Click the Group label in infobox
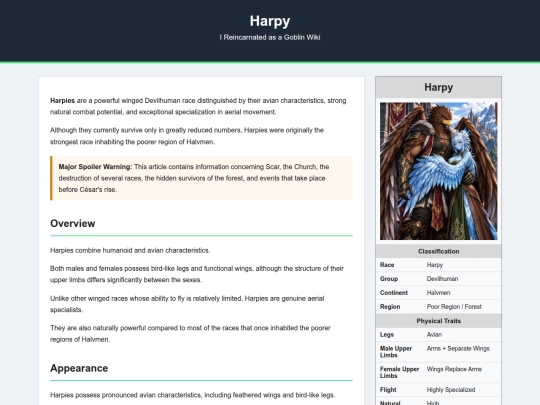The height and width of the screenshot is (405, 540). [389, 279]
